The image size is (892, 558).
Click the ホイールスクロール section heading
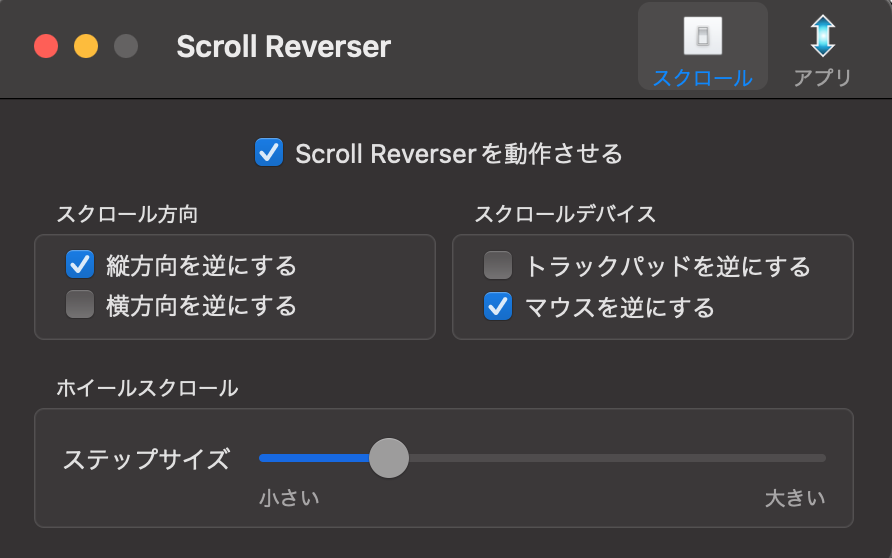[147, 388]
